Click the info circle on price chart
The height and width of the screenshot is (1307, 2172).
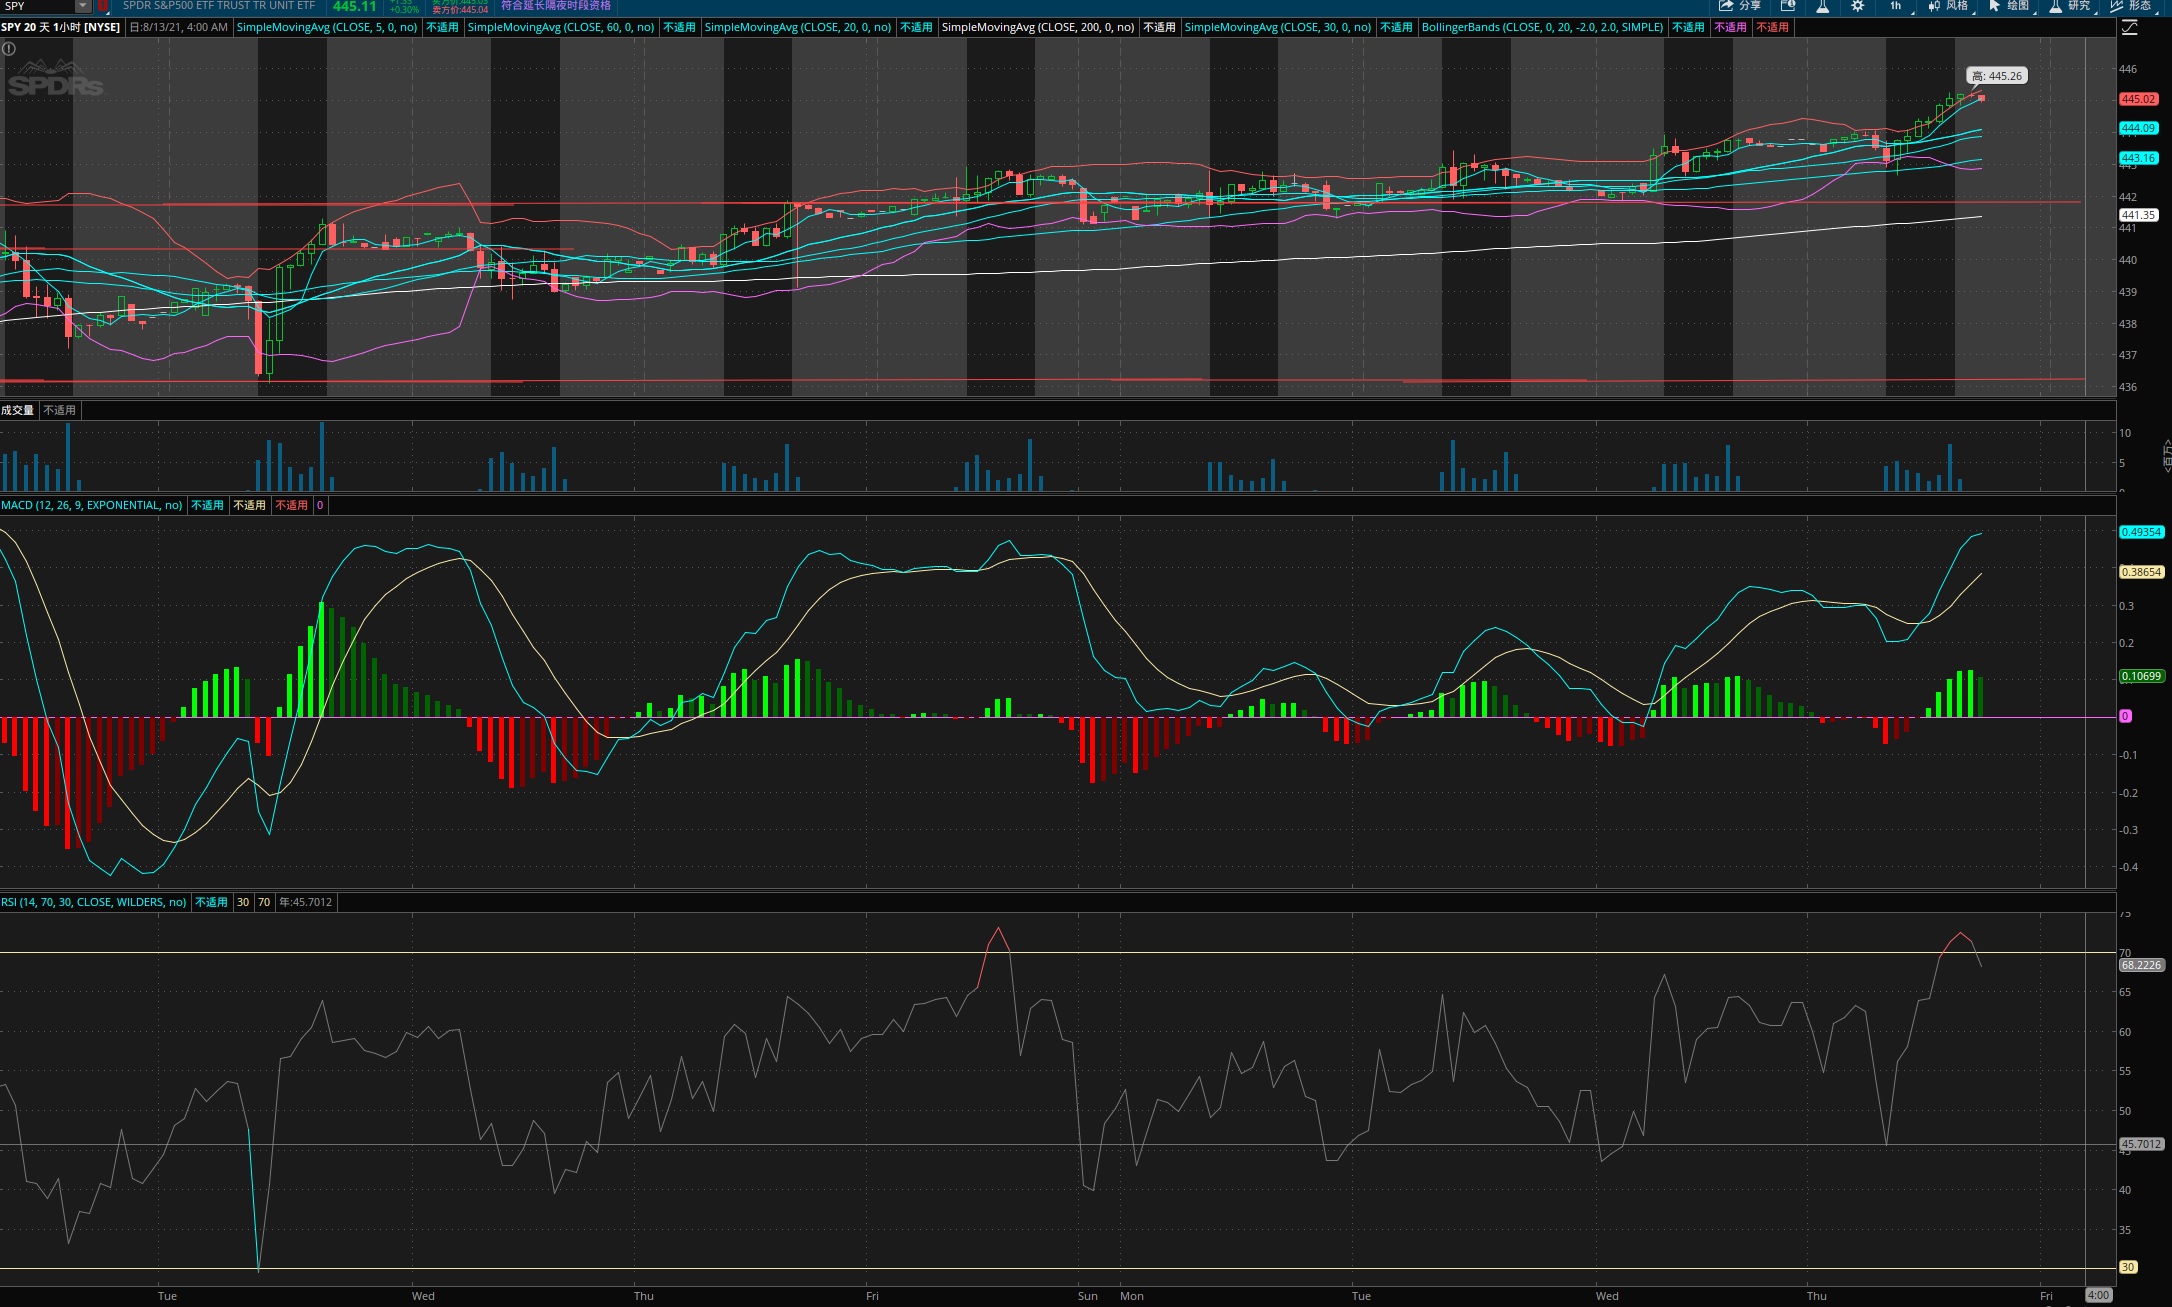click(9, 48)
